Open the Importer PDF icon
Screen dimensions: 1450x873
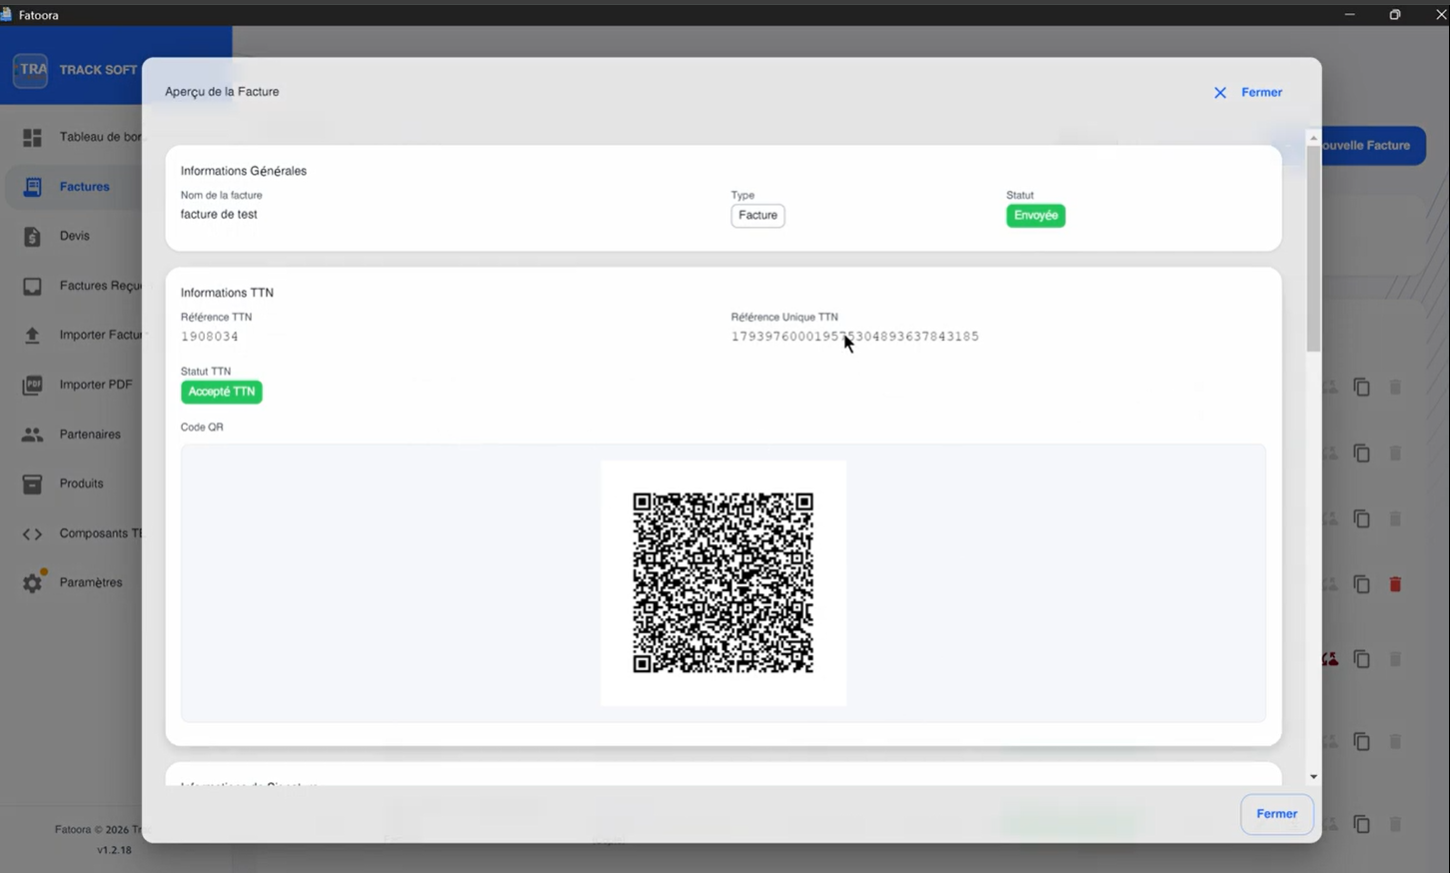tap(32, 385)
